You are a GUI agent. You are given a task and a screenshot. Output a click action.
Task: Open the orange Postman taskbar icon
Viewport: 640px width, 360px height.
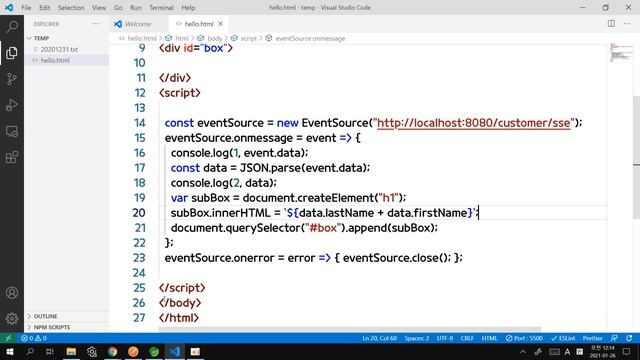(x=133, y=351)
